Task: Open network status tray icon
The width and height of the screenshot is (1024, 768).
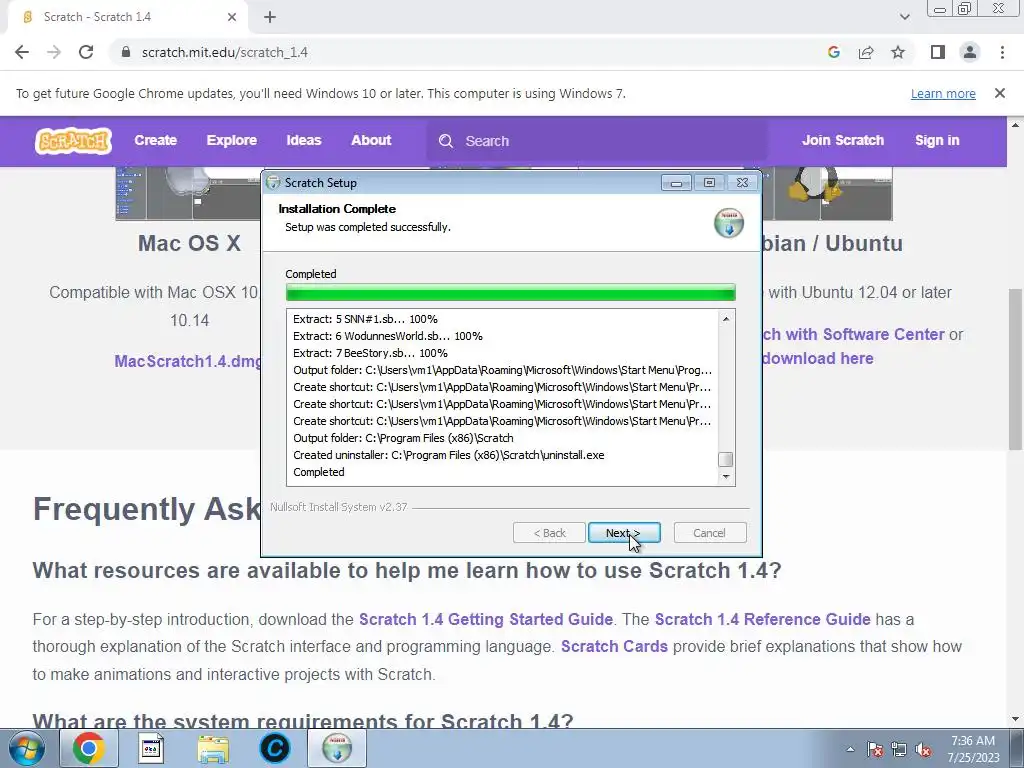Action: [x=899, y=749]
